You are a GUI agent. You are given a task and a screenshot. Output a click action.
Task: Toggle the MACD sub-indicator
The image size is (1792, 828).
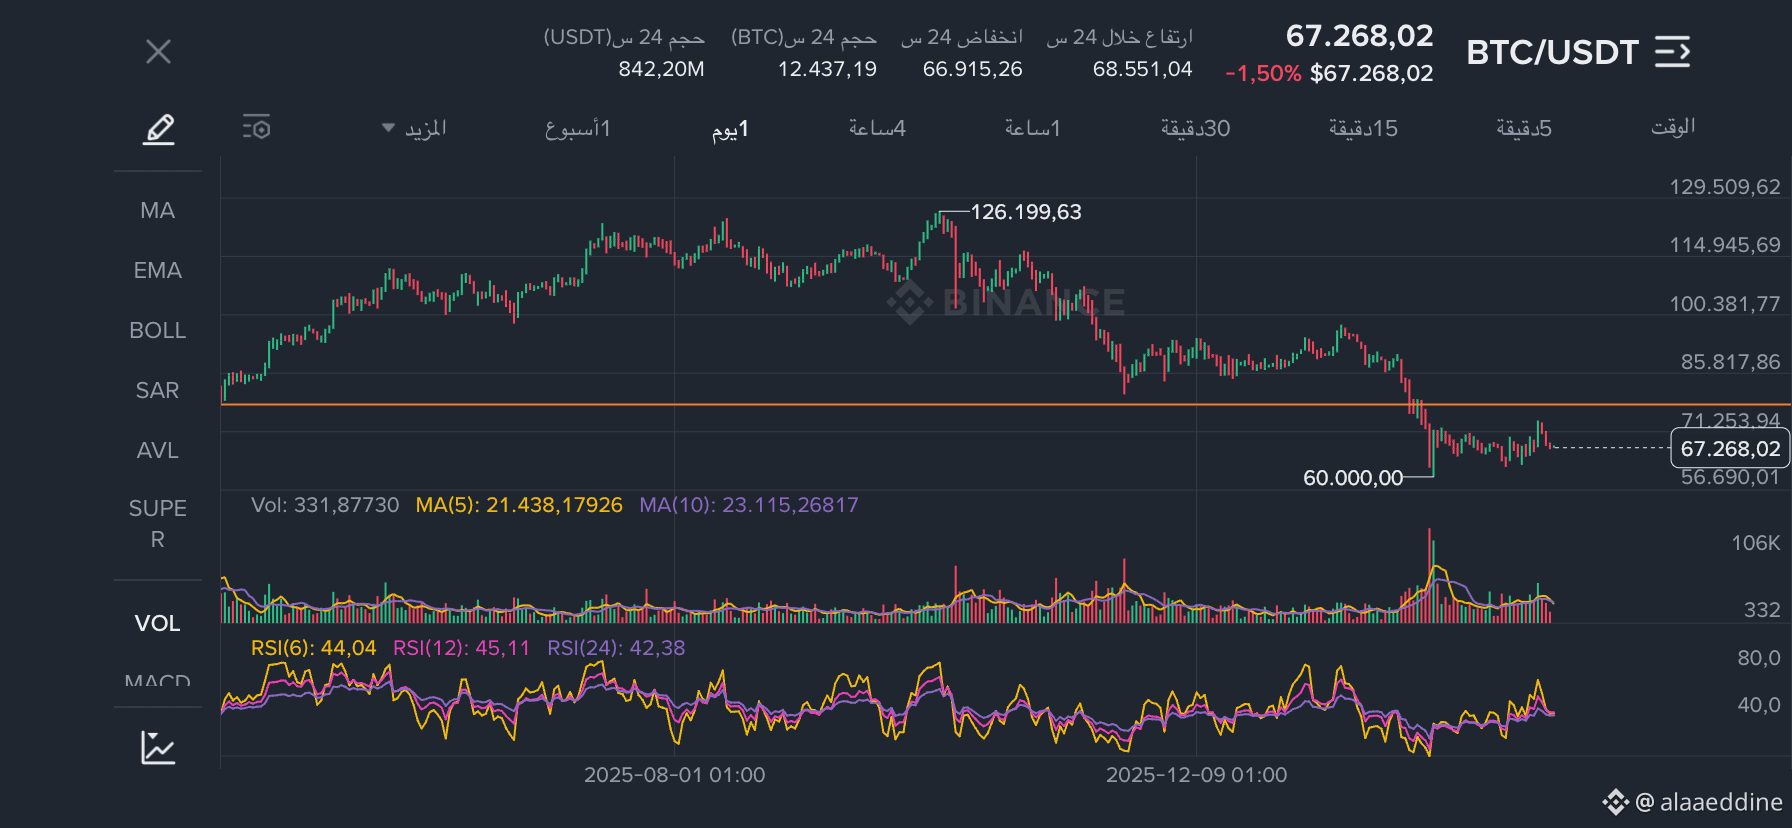158,680
